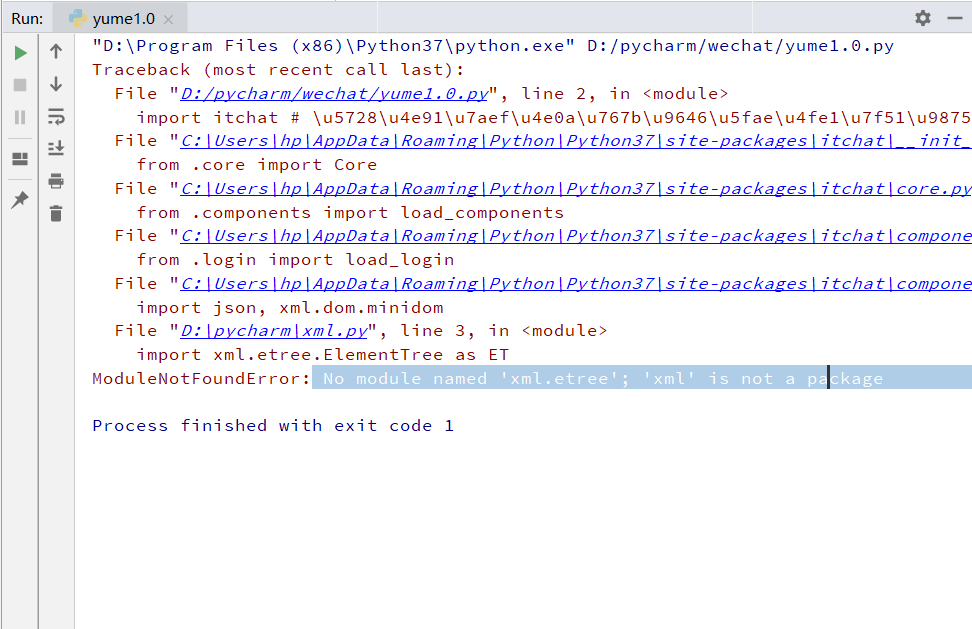The height and width of the screenshot is (629, 972).
Task: Rerun the yume1.0 script
Action: click(20, 52)
